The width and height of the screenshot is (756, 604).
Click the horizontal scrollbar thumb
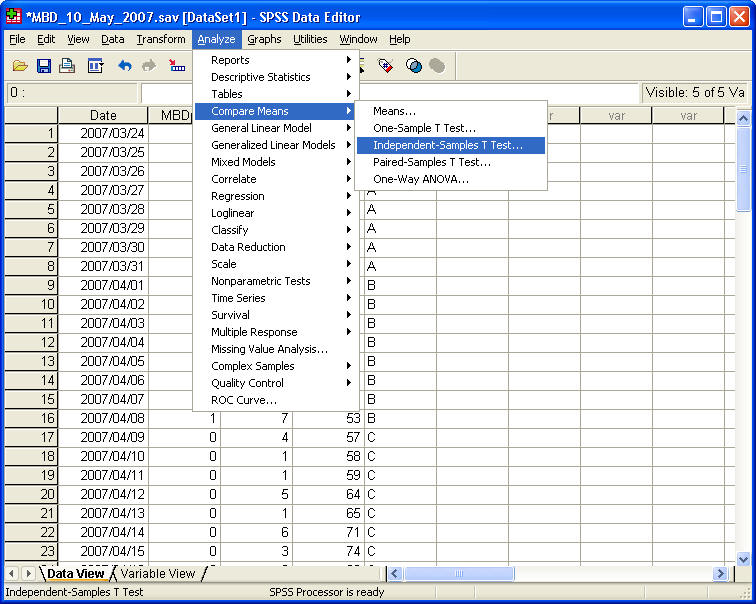pos(459,573)
